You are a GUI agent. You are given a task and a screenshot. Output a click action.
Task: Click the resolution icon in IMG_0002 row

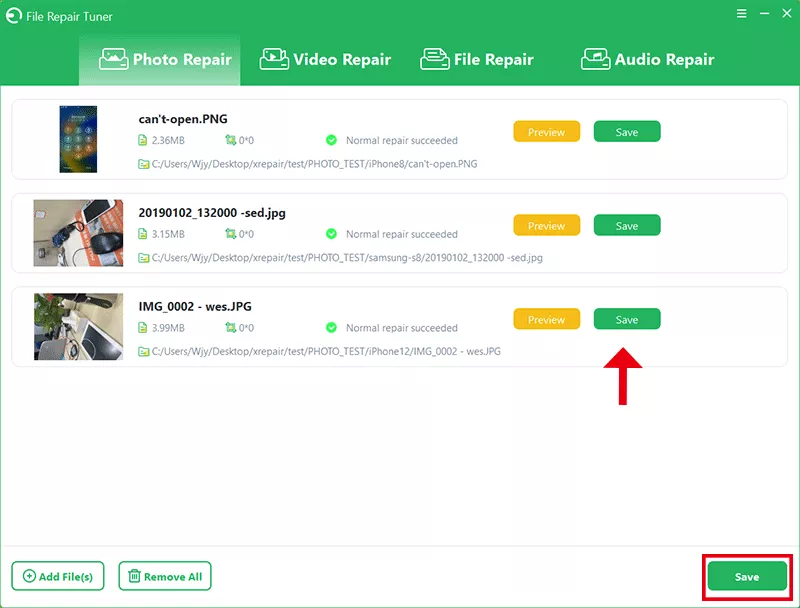tap(231, 328)
